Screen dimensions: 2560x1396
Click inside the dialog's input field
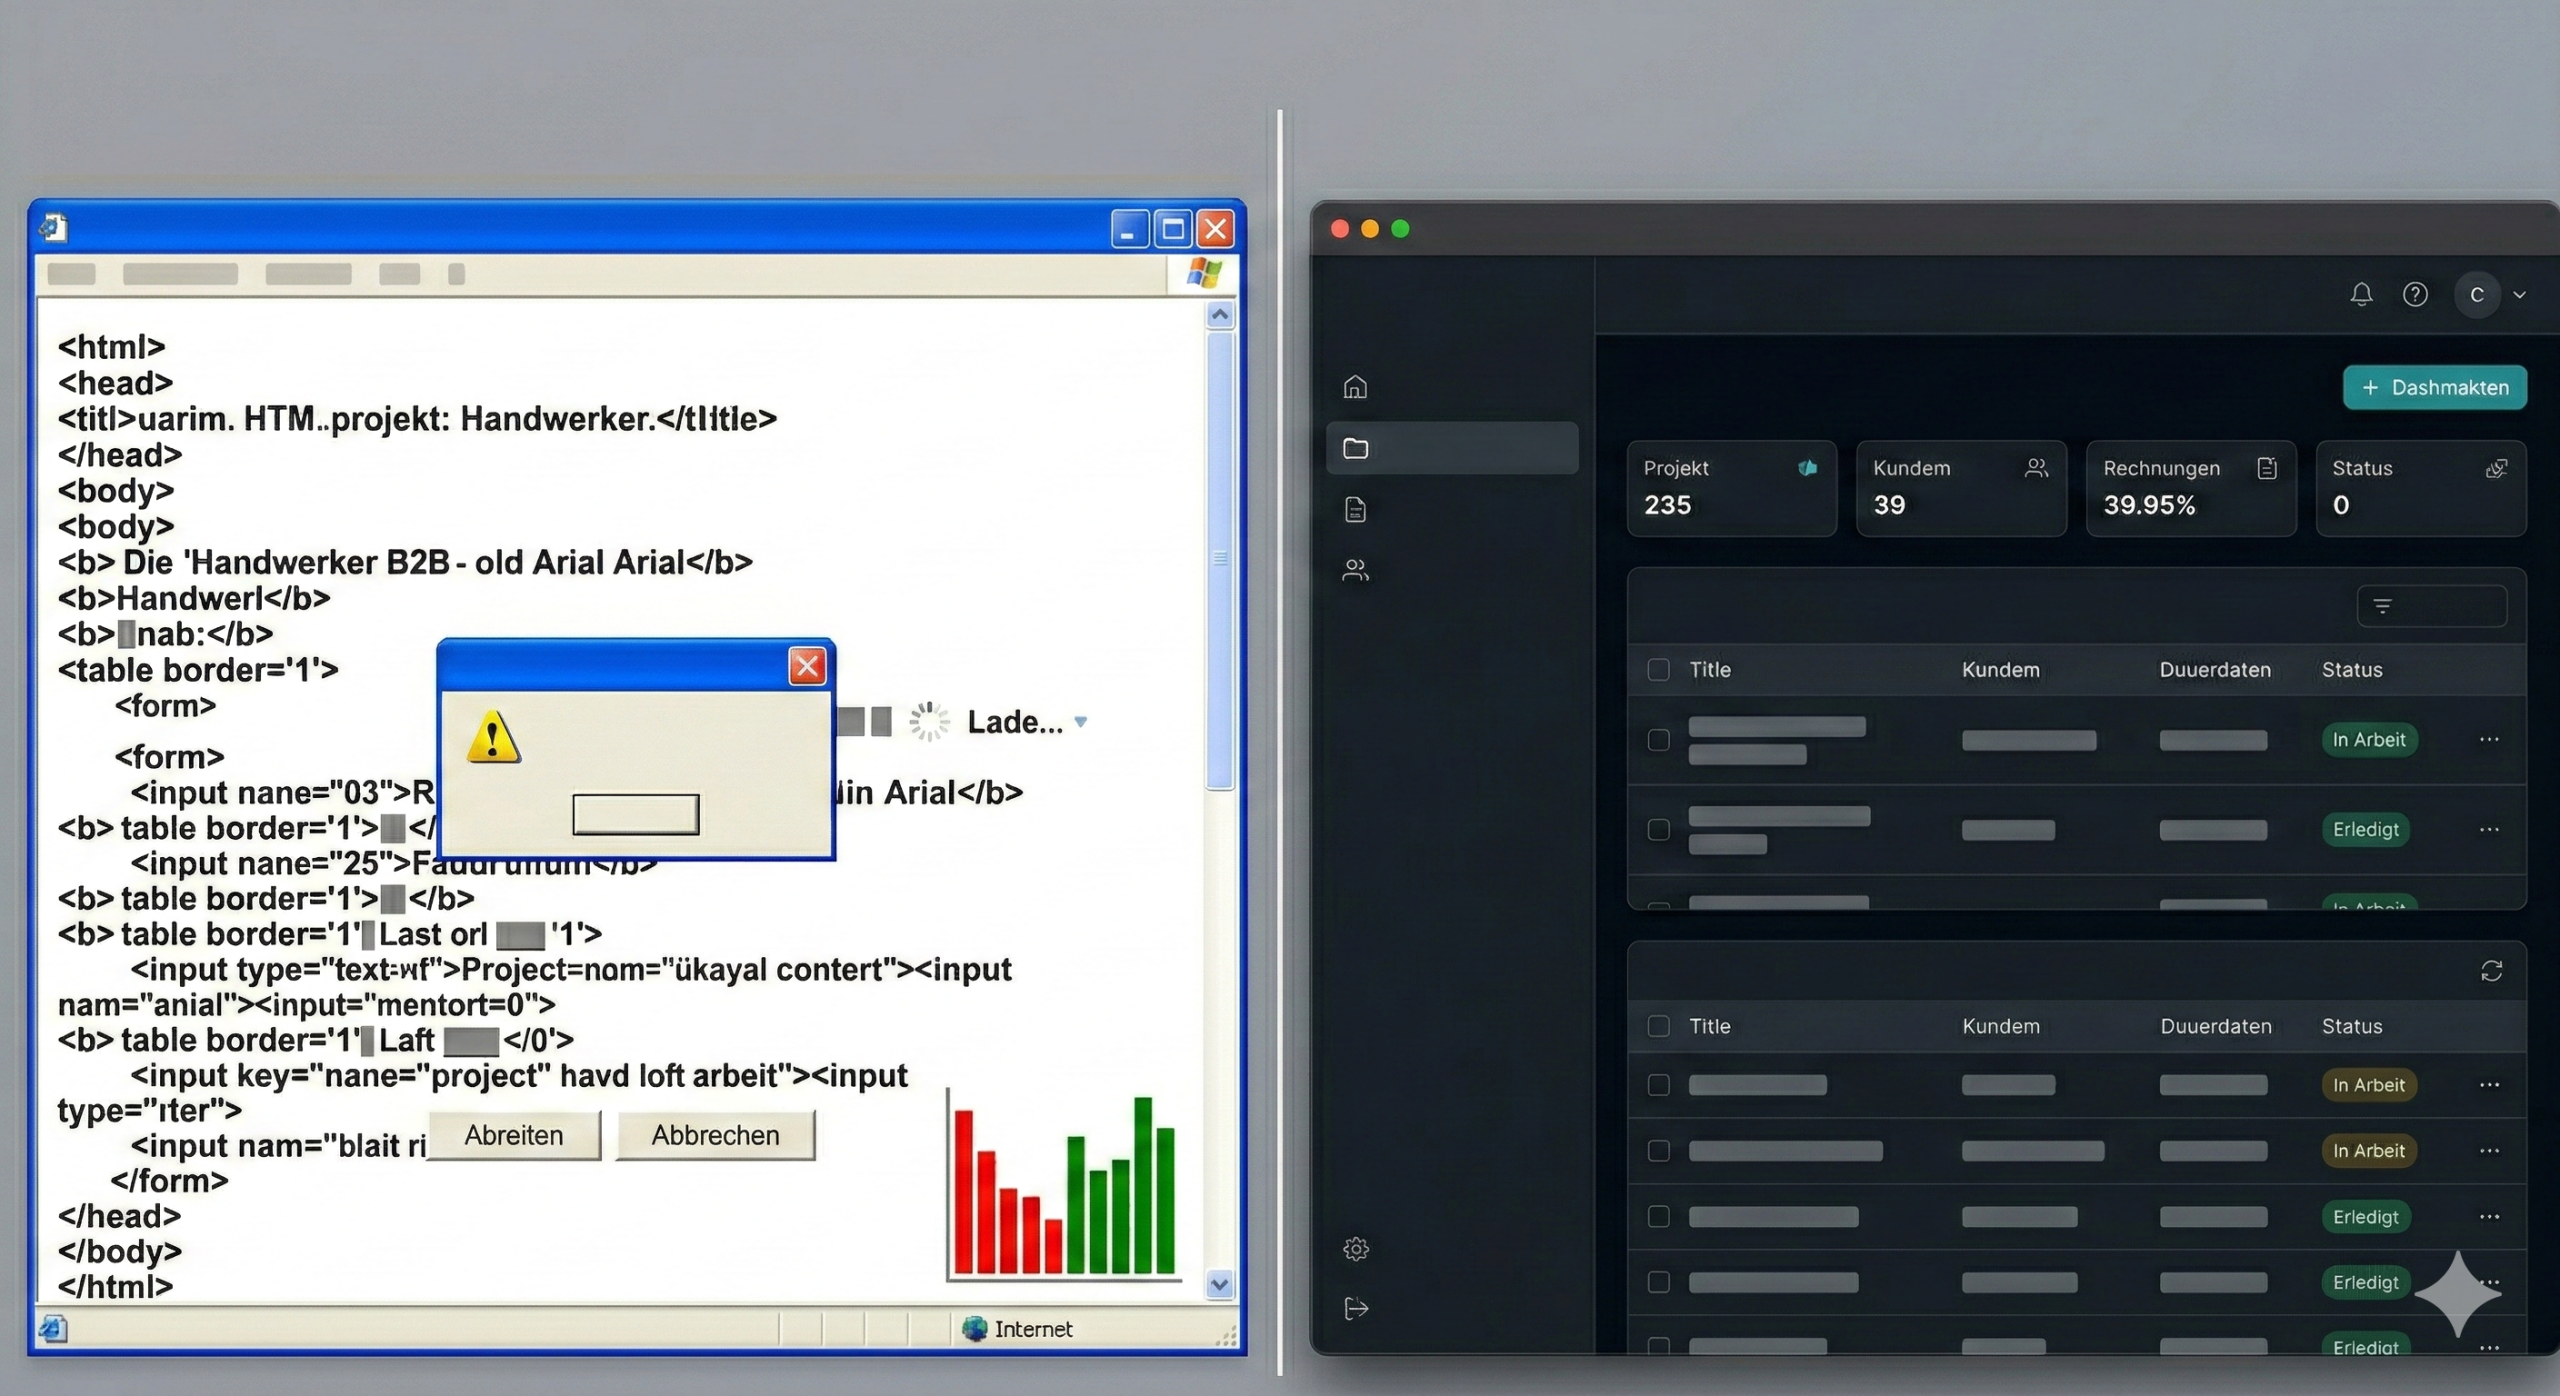click(636, 813)
